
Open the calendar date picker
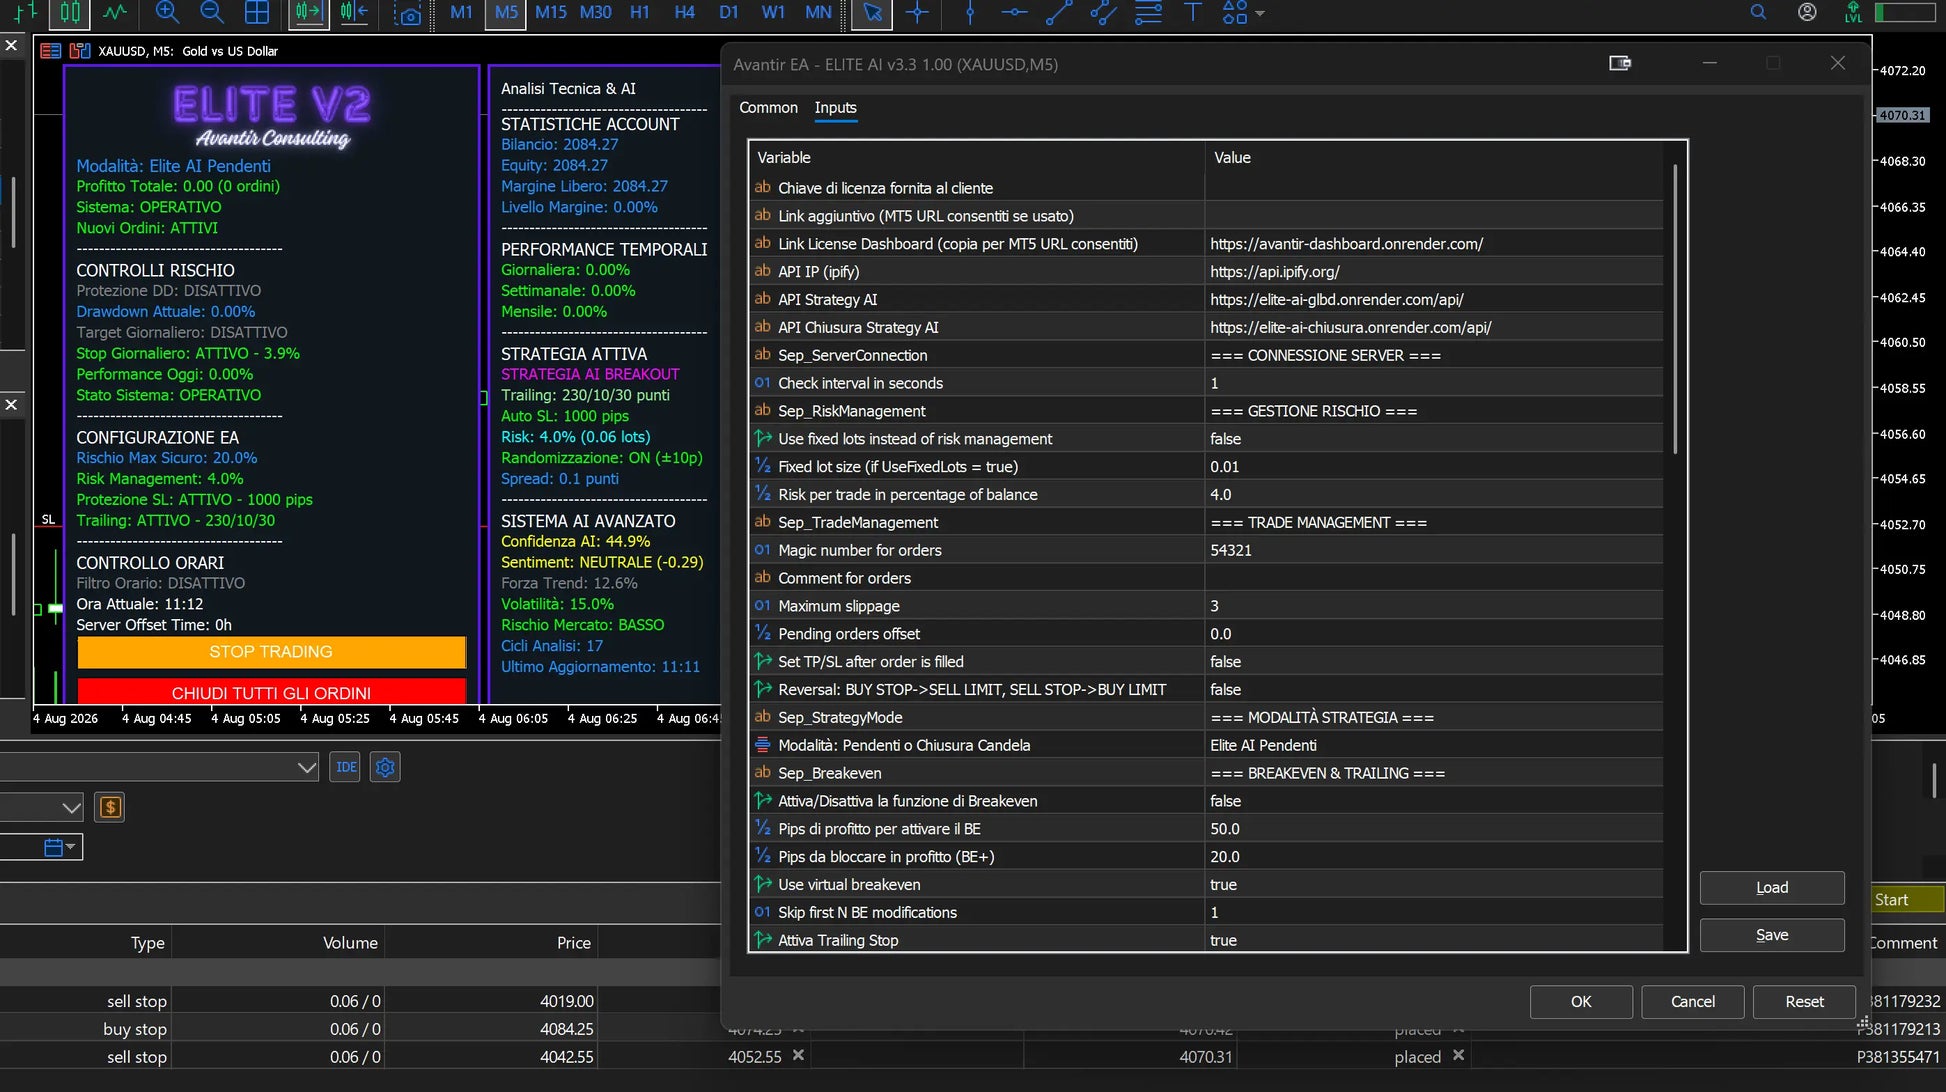[x=59, y=847]
